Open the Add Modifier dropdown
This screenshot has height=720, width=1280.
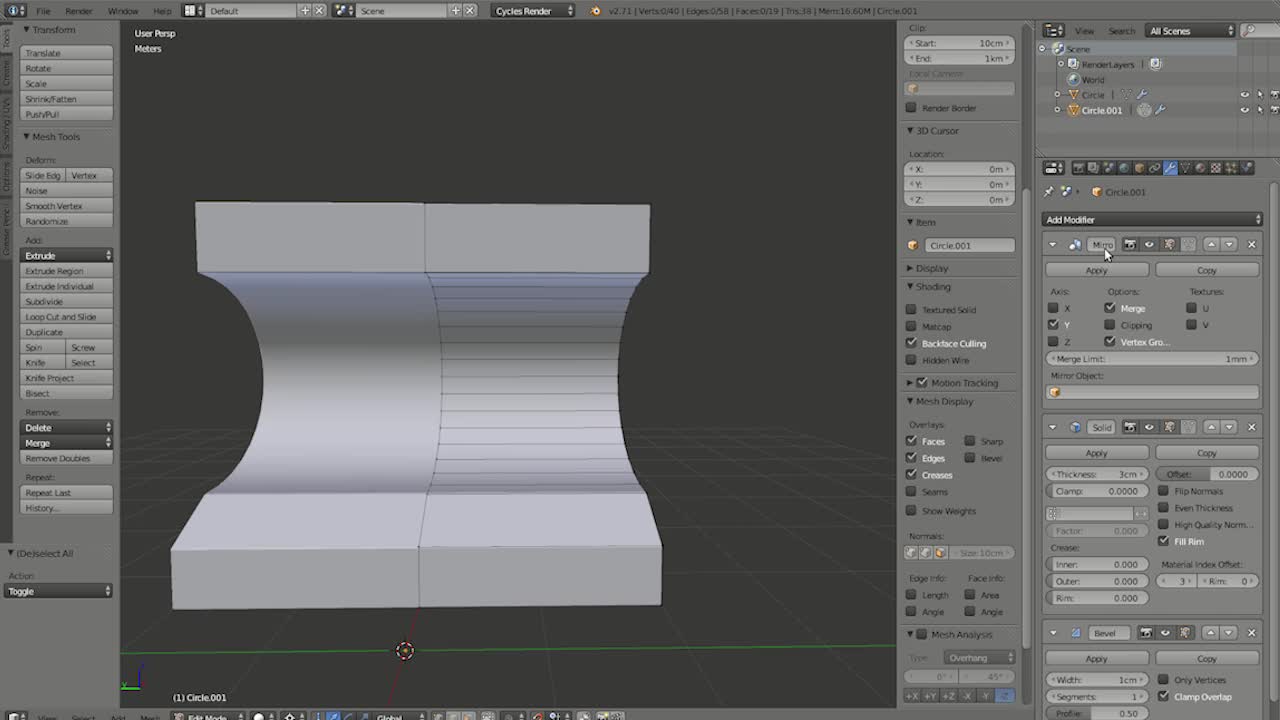(1152, 220)
